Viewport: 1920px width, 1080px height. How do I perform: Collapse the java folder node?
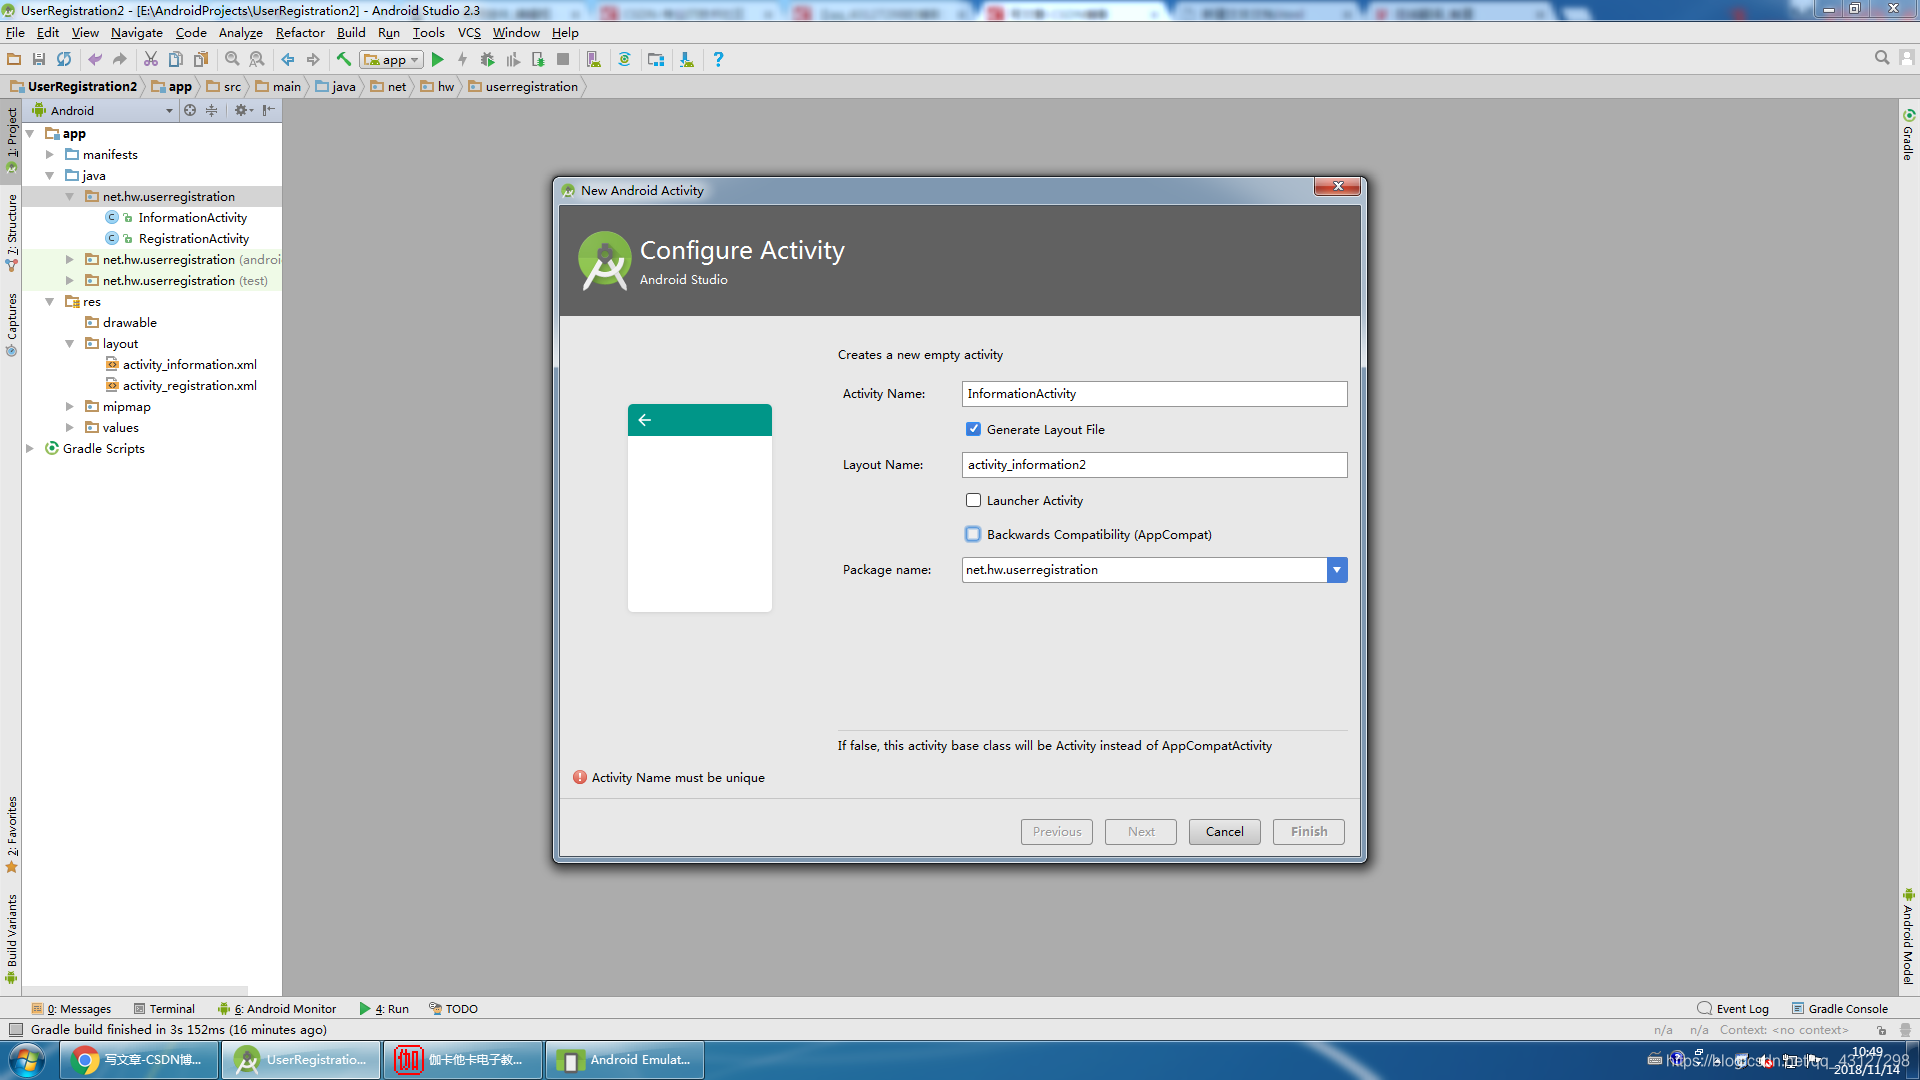click(x=50, y=176)
